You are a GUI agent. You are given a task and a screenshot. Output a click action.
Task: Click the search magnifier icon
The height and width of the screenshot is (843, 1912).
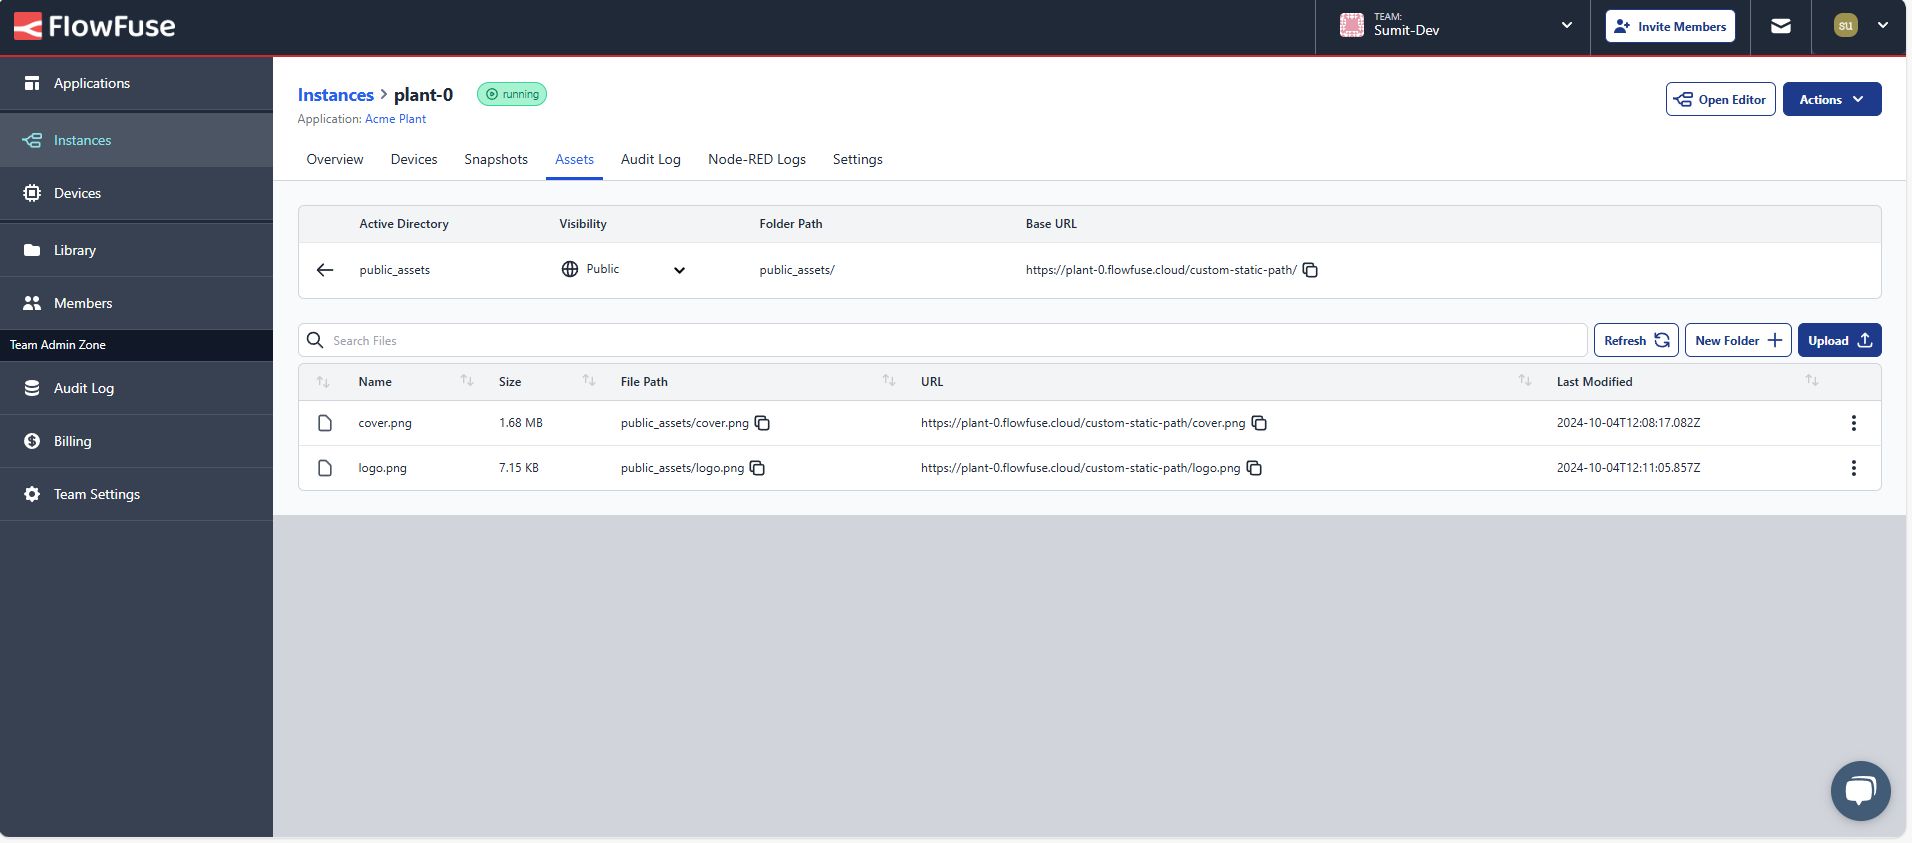click(315, 340)
